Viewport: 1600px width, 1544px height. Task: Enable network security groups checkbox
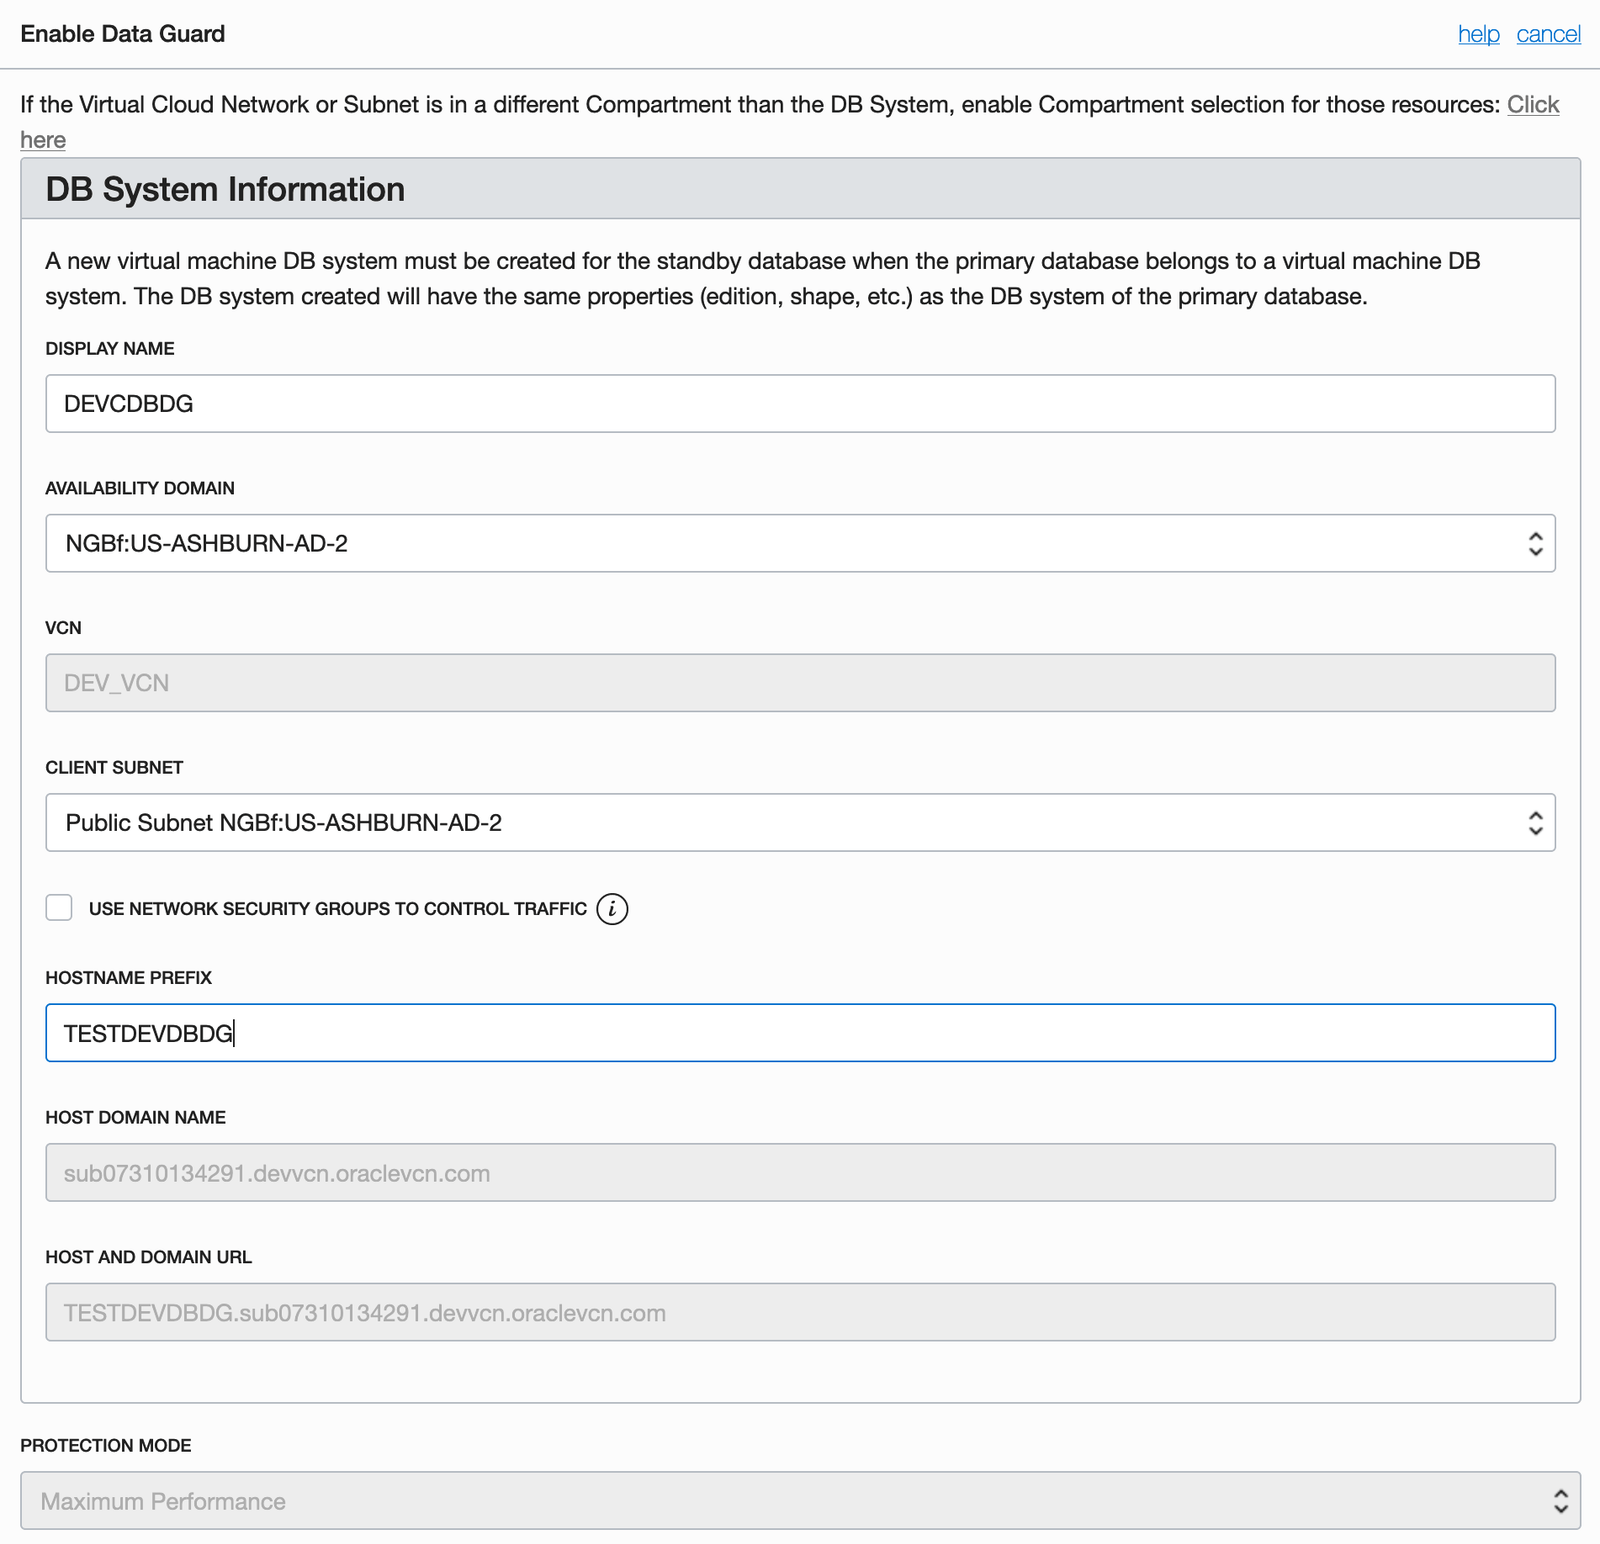59,908
